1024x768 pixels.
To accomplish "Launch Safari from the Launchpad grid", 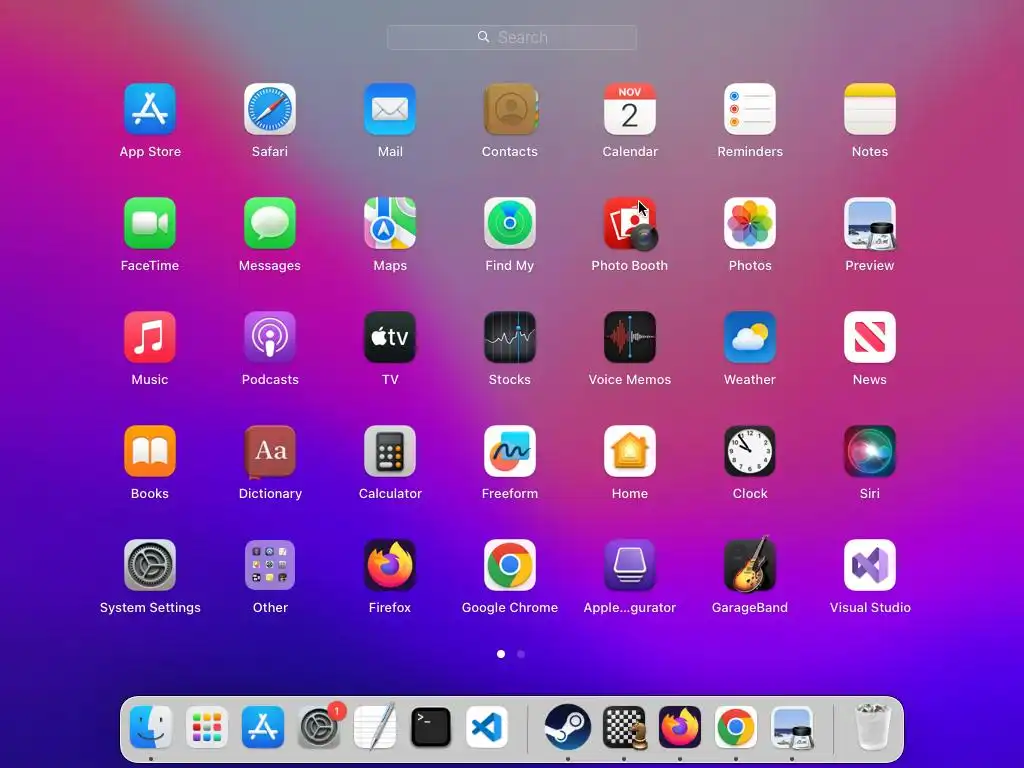I will coord(270,109).
